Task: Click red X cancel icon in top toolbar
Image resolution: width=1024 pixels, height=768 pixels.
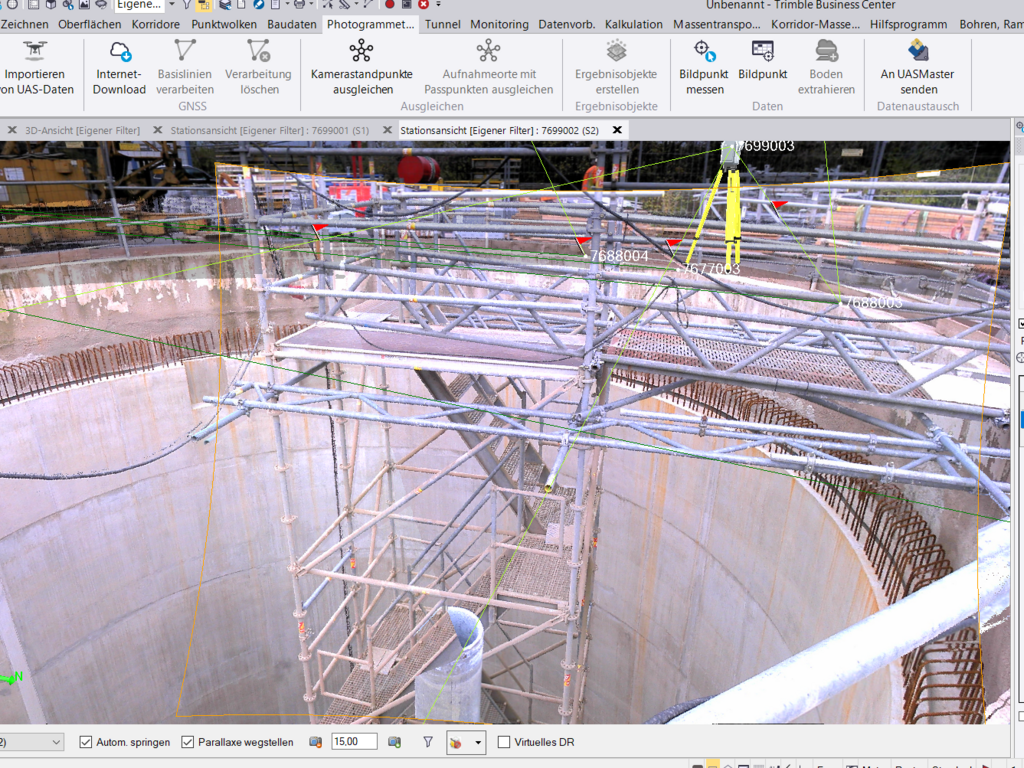Action: coord(423,5)
